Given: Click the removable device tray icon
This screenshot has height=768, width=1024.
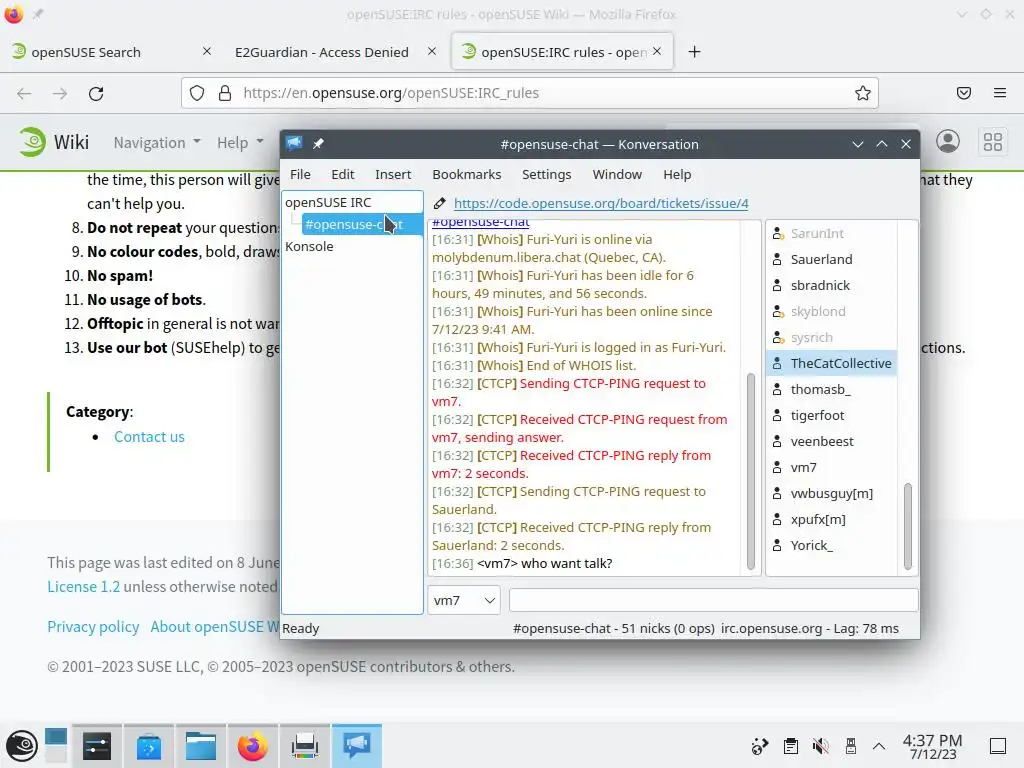Looking at the screenshot, I should [x=850, y=746].
